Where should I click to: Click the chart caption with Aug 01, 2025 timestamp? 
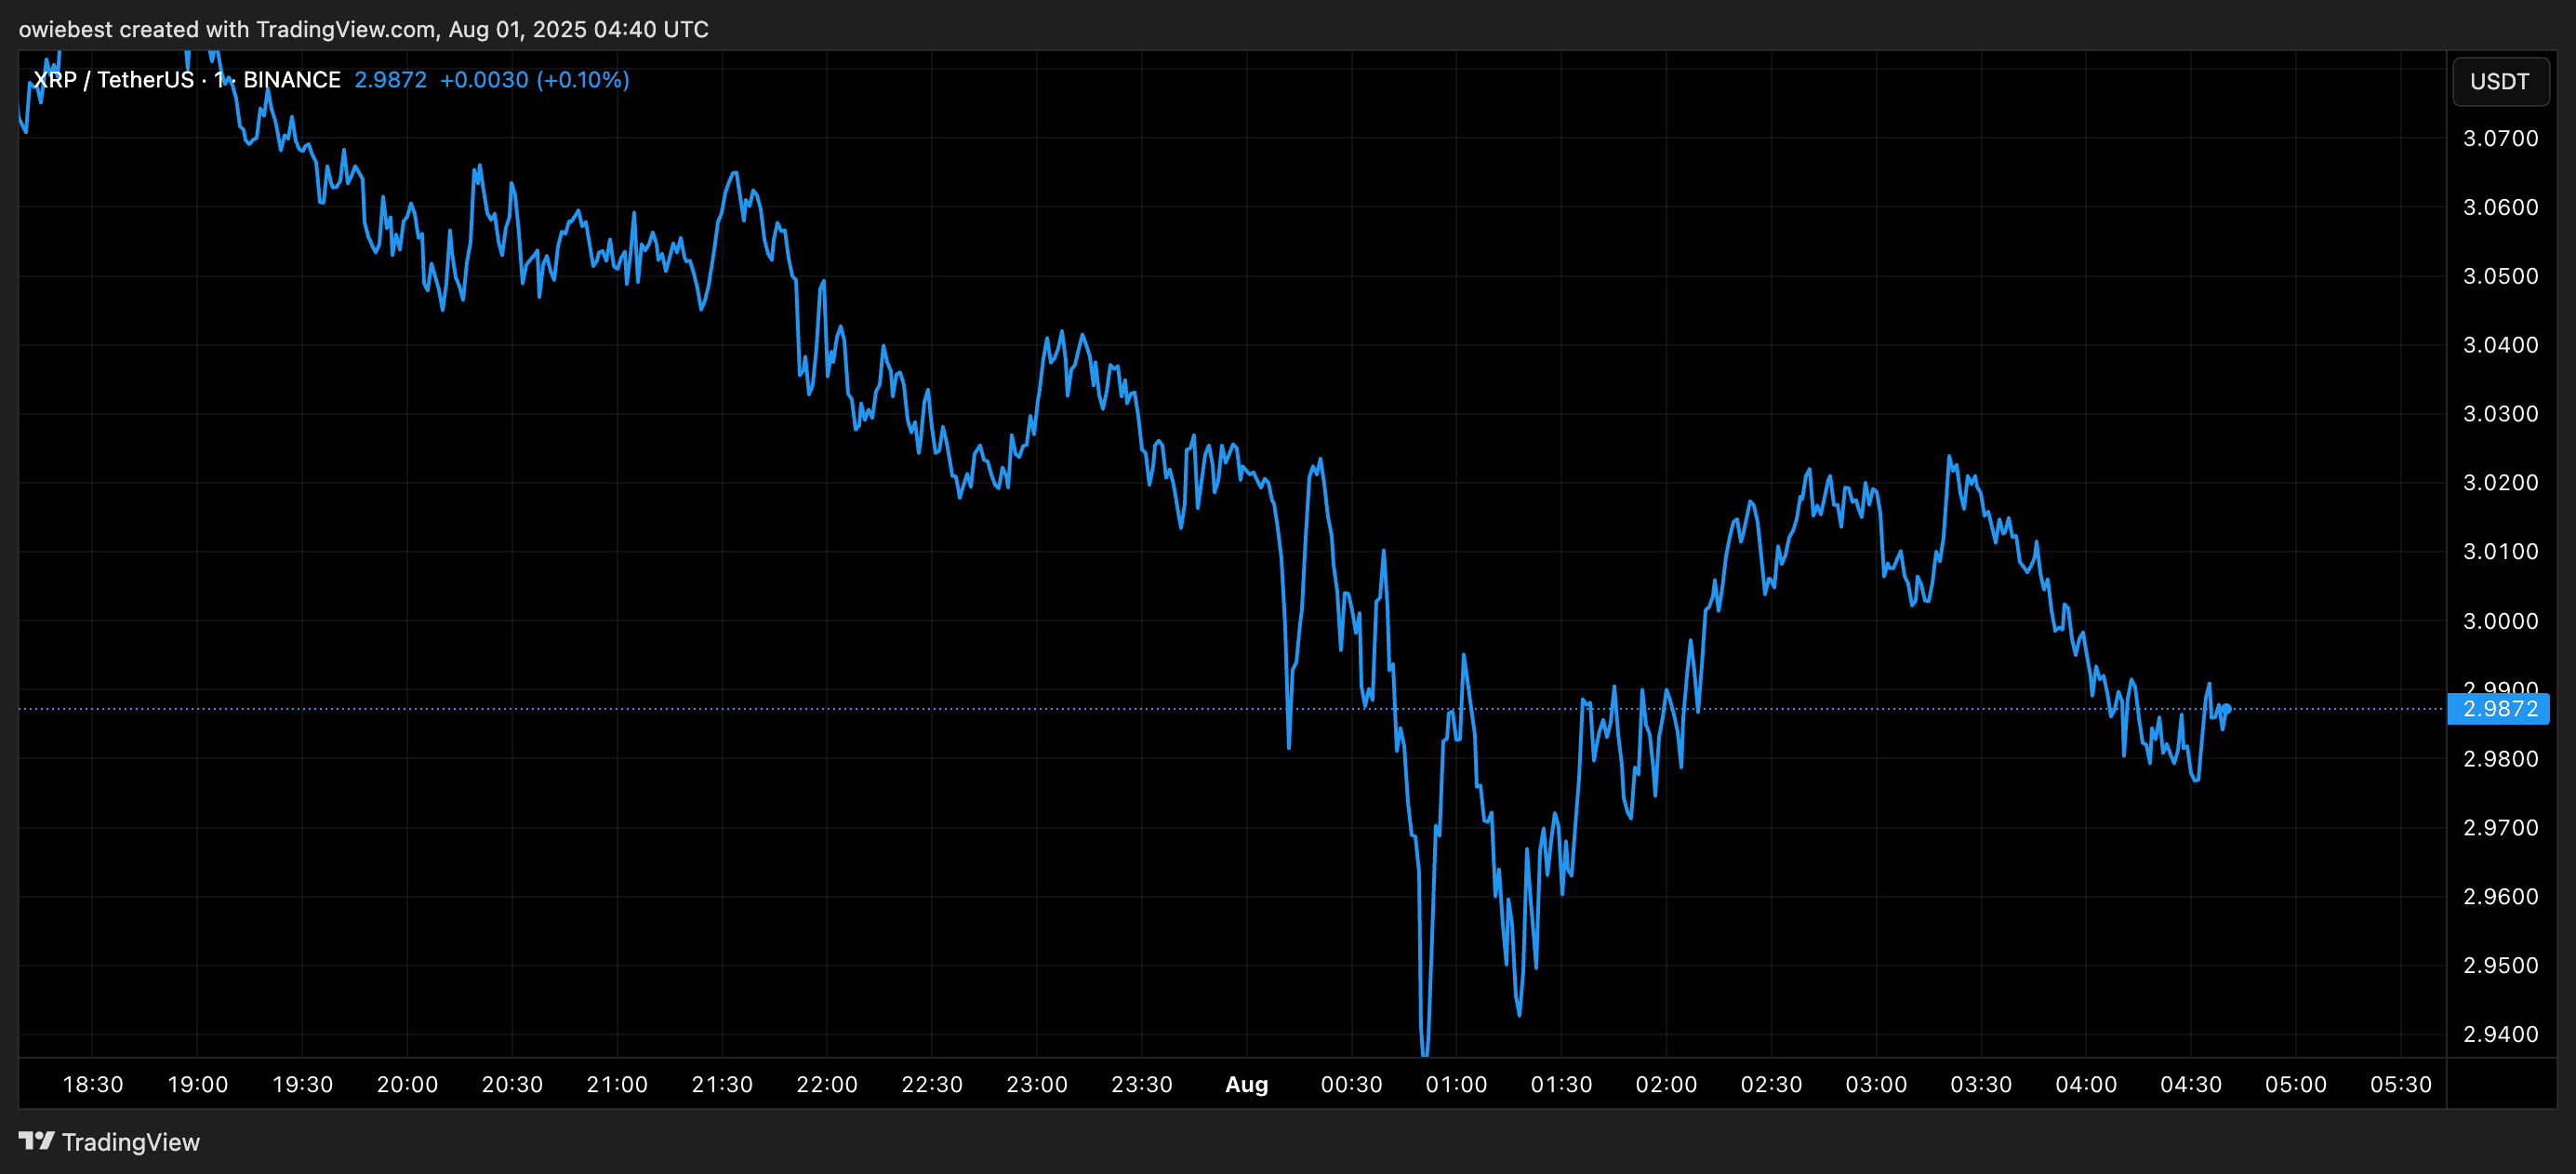[x=363, y=29]
